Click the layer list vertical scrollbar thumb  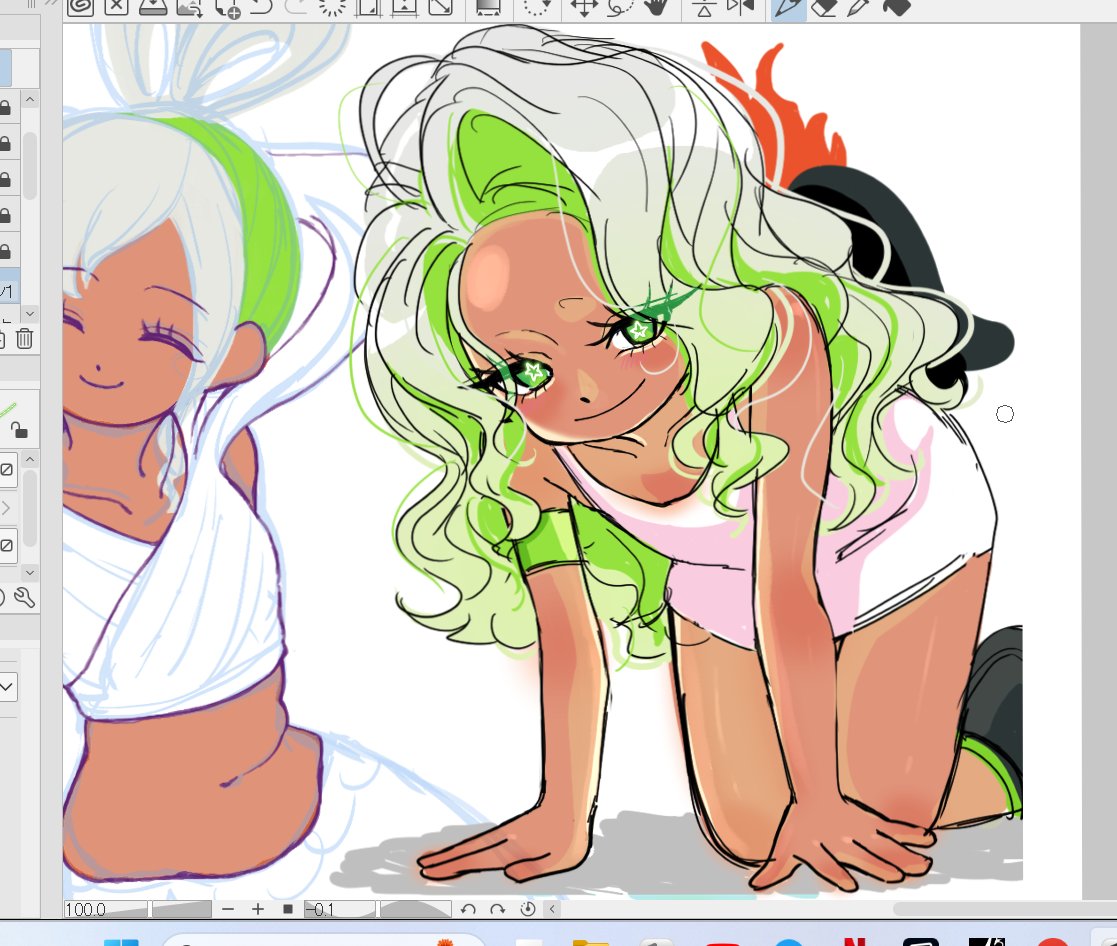[x=30, y=165]
